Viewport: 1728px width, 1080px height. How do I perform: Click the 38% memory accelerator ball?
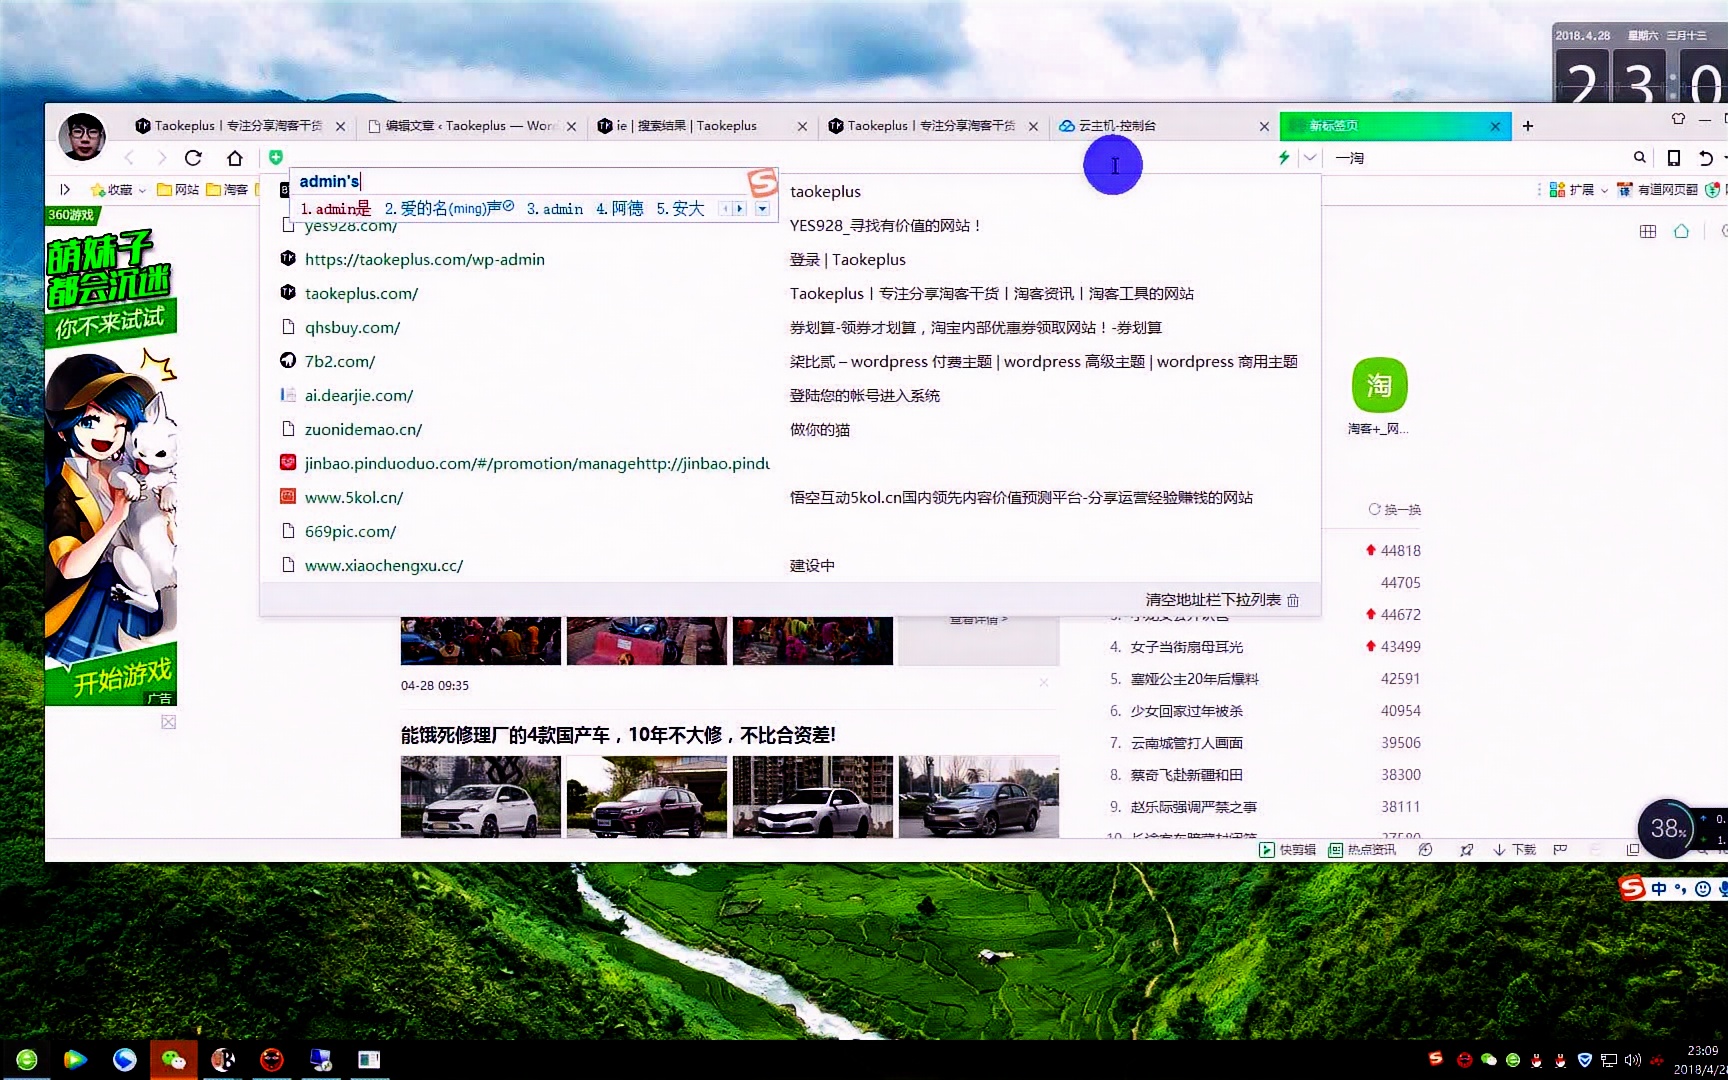(x=1667, y=828)
